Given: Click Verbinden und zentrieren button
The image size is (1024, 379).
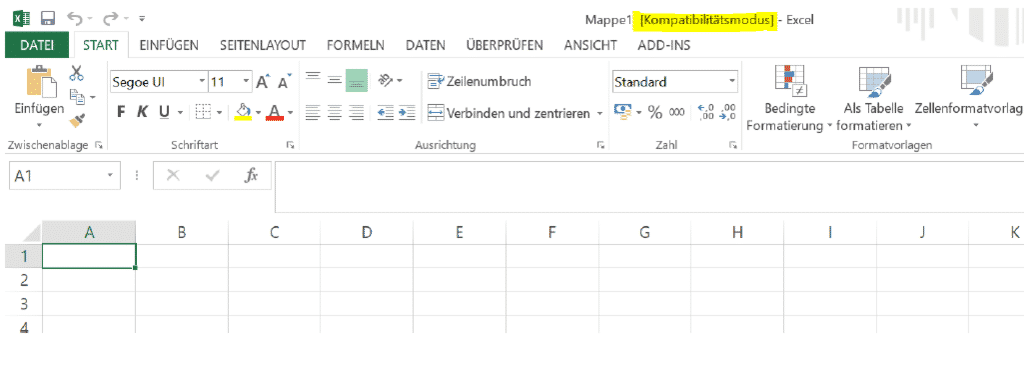Looking at the screenshot, I should [x=509, y=114].
